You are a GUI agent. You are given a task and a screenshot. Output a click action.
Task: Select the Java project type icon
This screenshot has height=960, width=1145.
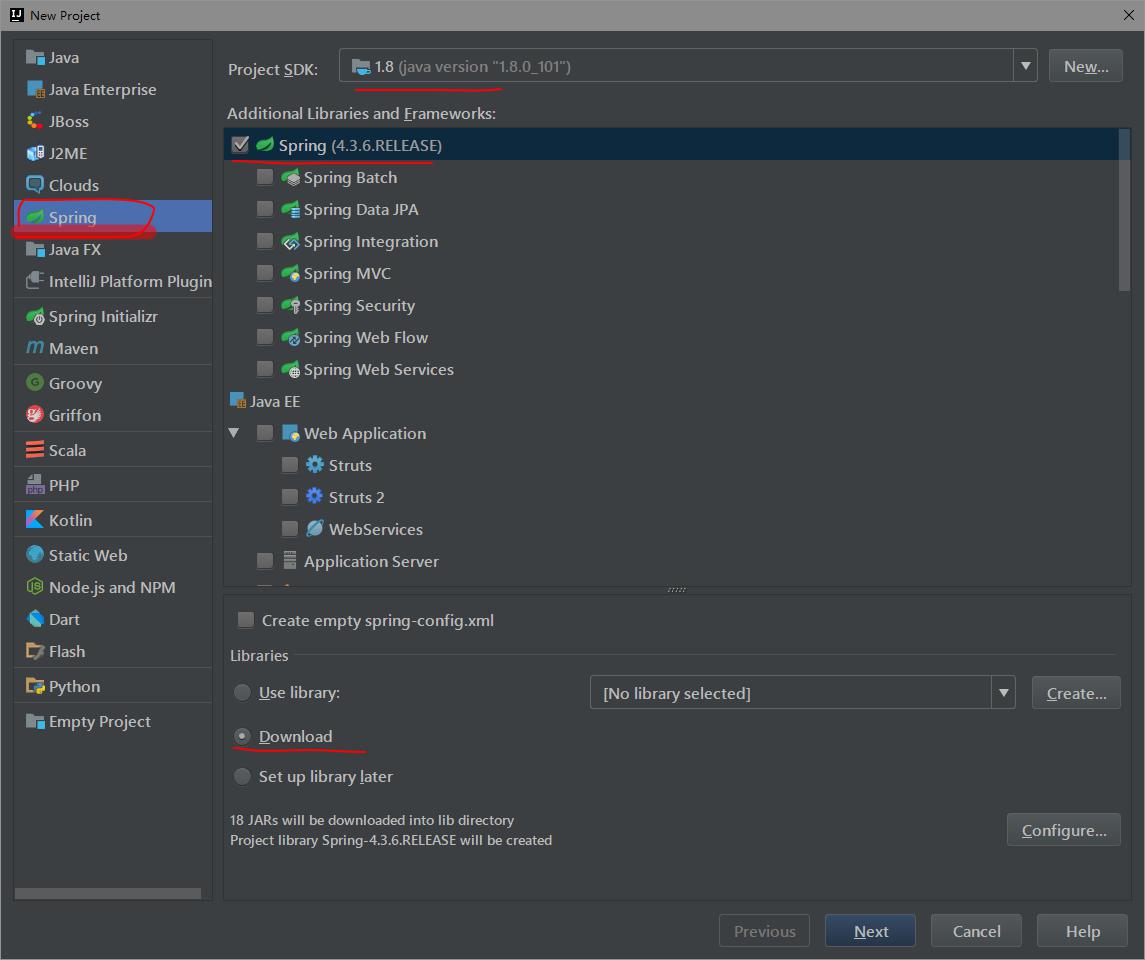point(35,57)
